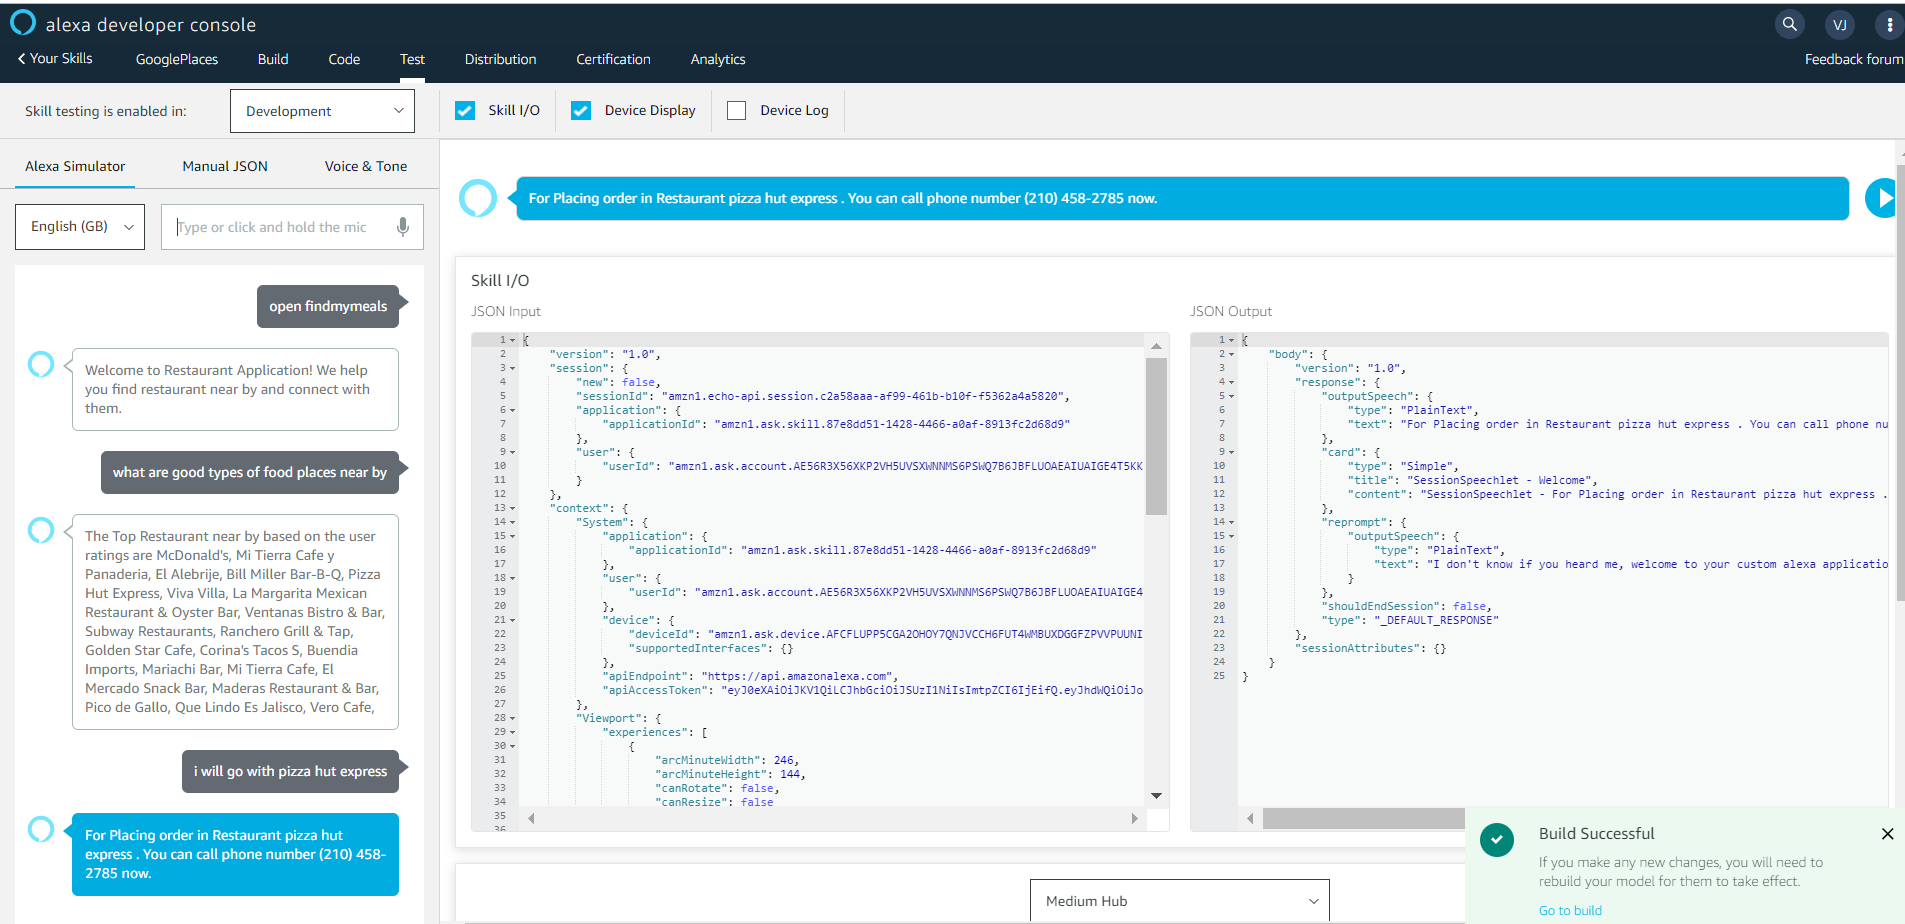Click the Go to build link
Viewport: 1905px width, 924px height.
1570,910
